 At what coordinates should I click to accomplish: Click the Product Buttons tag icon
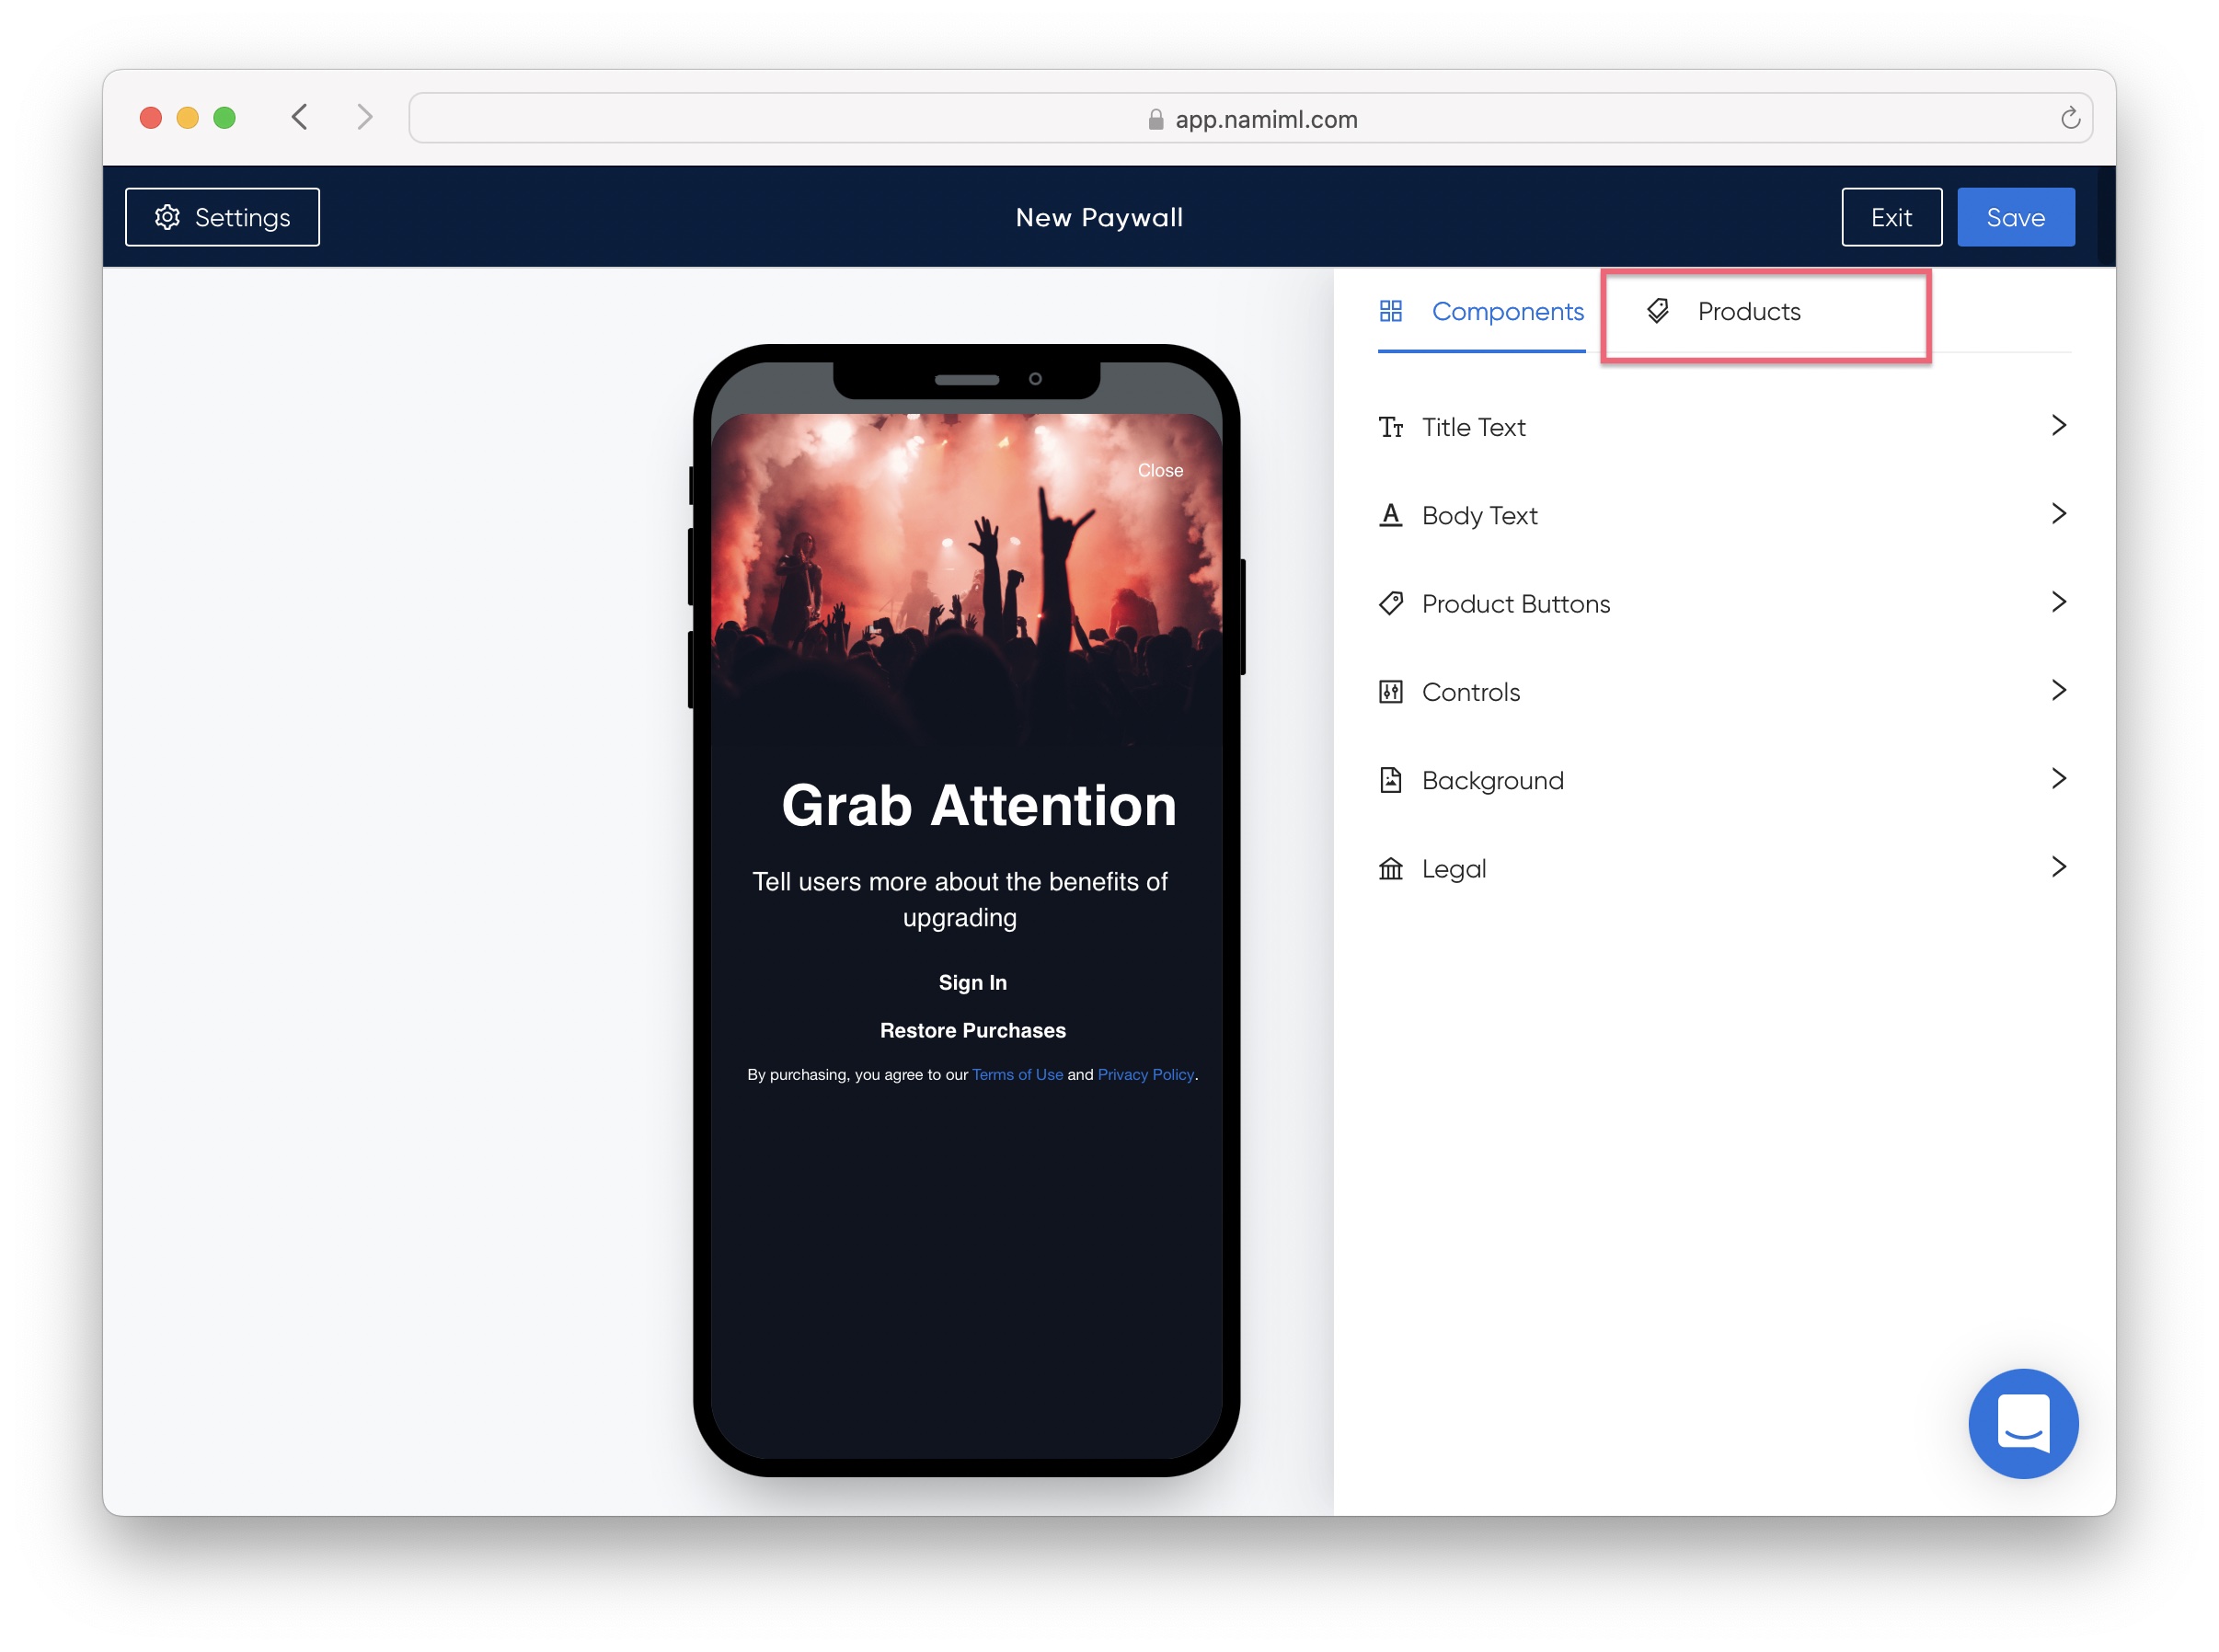click(1390, 604)
